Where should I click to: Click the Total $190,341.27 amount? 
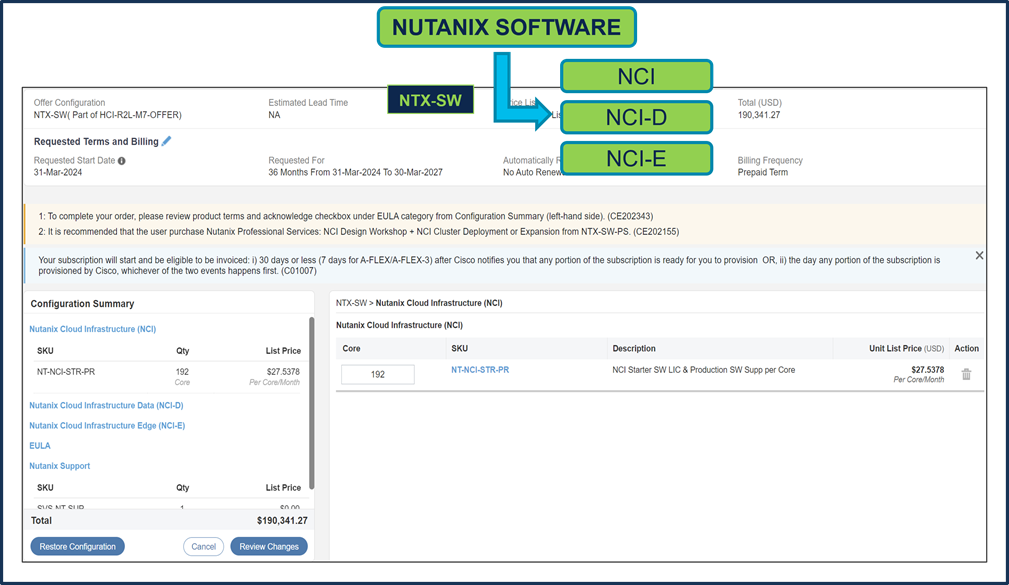tap(282, 521)
